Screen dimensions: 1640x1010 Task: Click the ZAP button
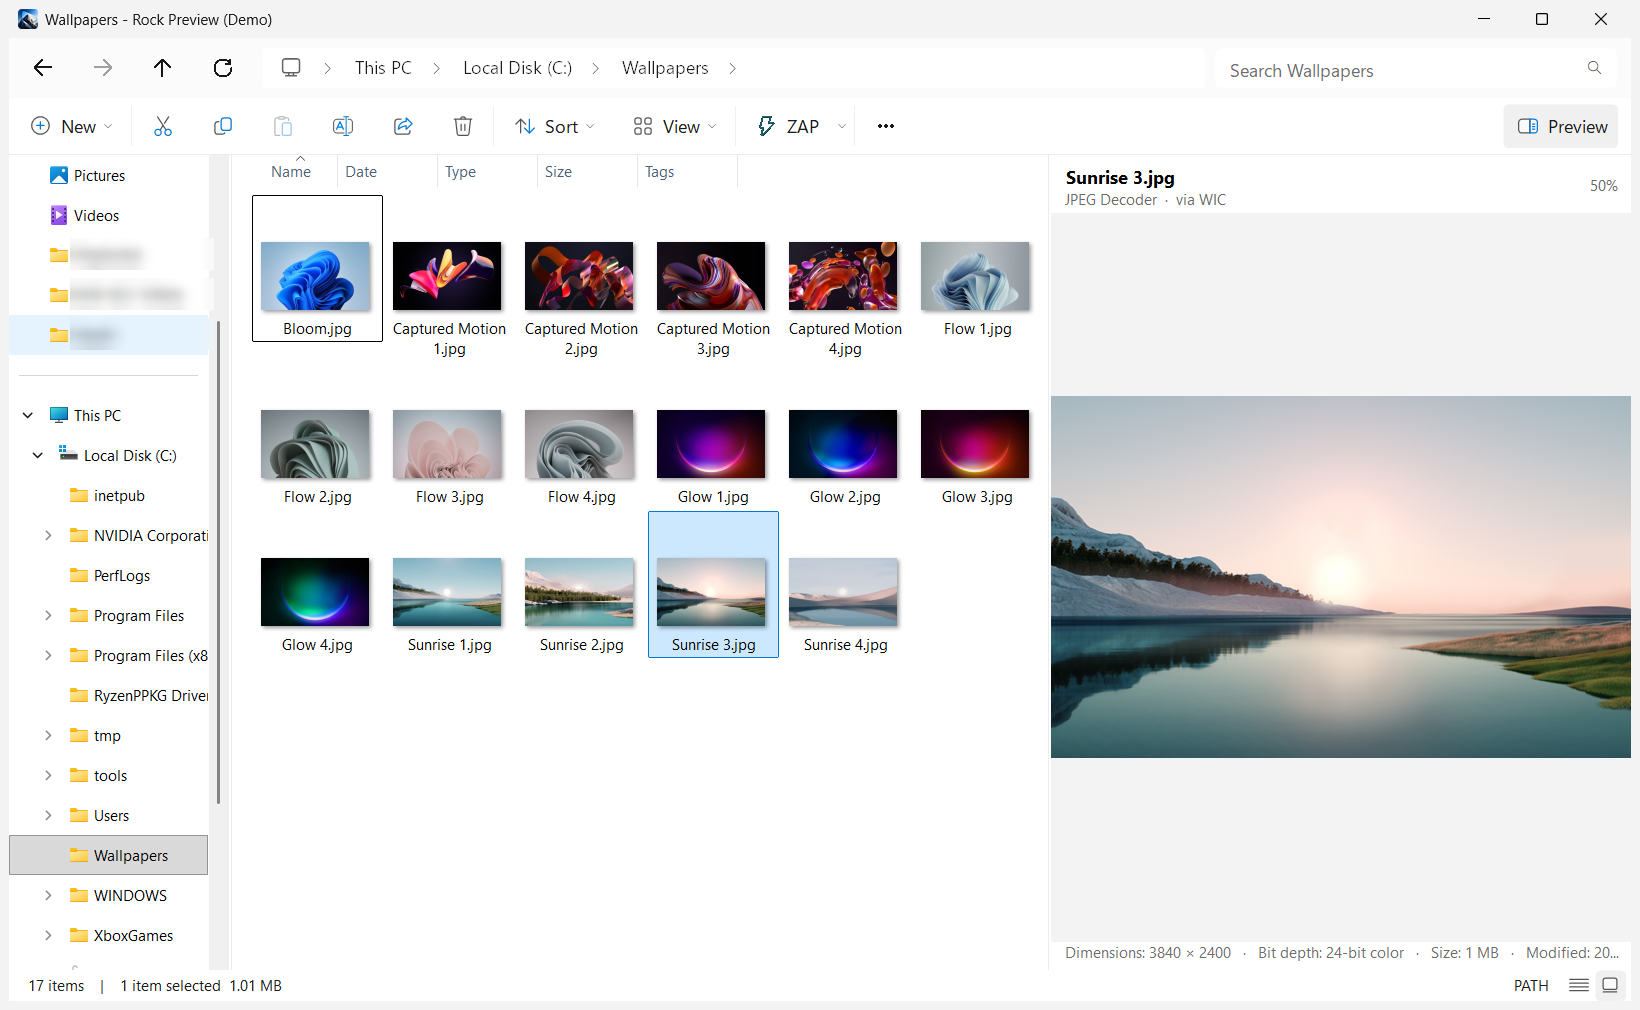click(x=789, y=126)
